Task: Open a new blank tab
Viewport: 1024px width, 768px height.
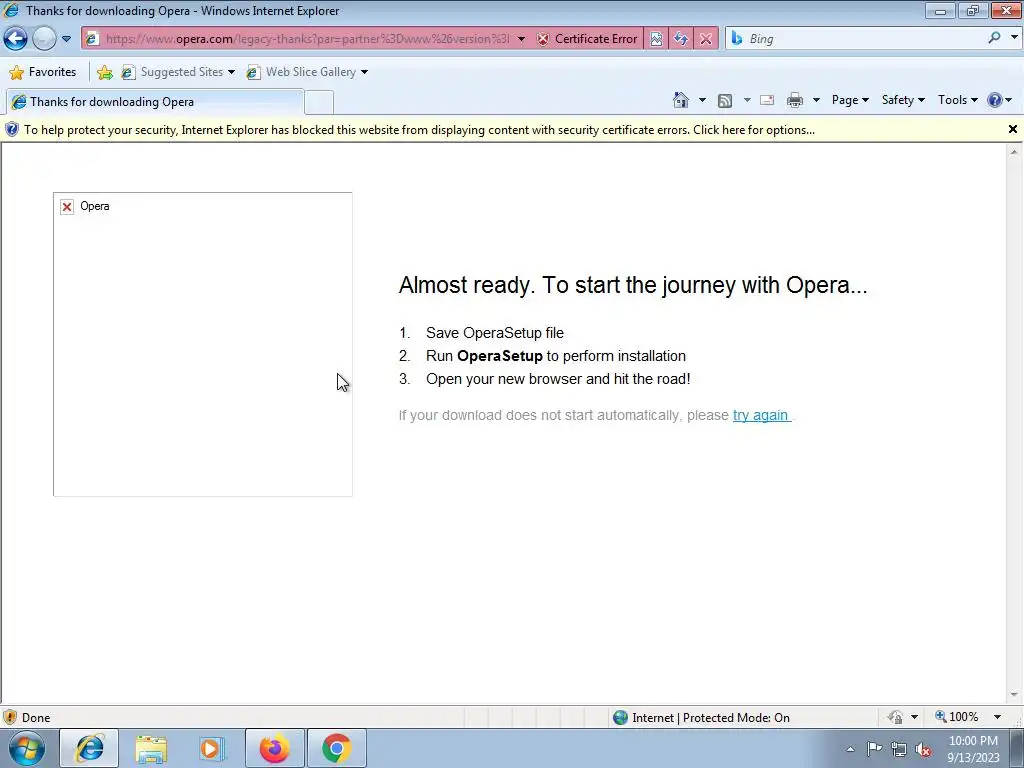Action: point(319,103)
